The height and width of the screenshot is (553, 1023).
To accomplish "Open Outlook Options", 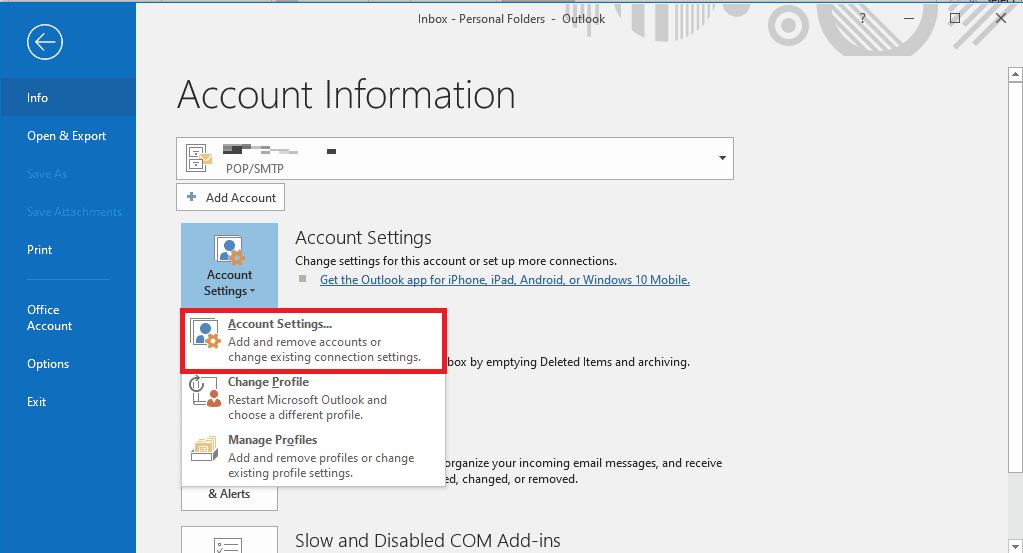I will pos(68,364).
